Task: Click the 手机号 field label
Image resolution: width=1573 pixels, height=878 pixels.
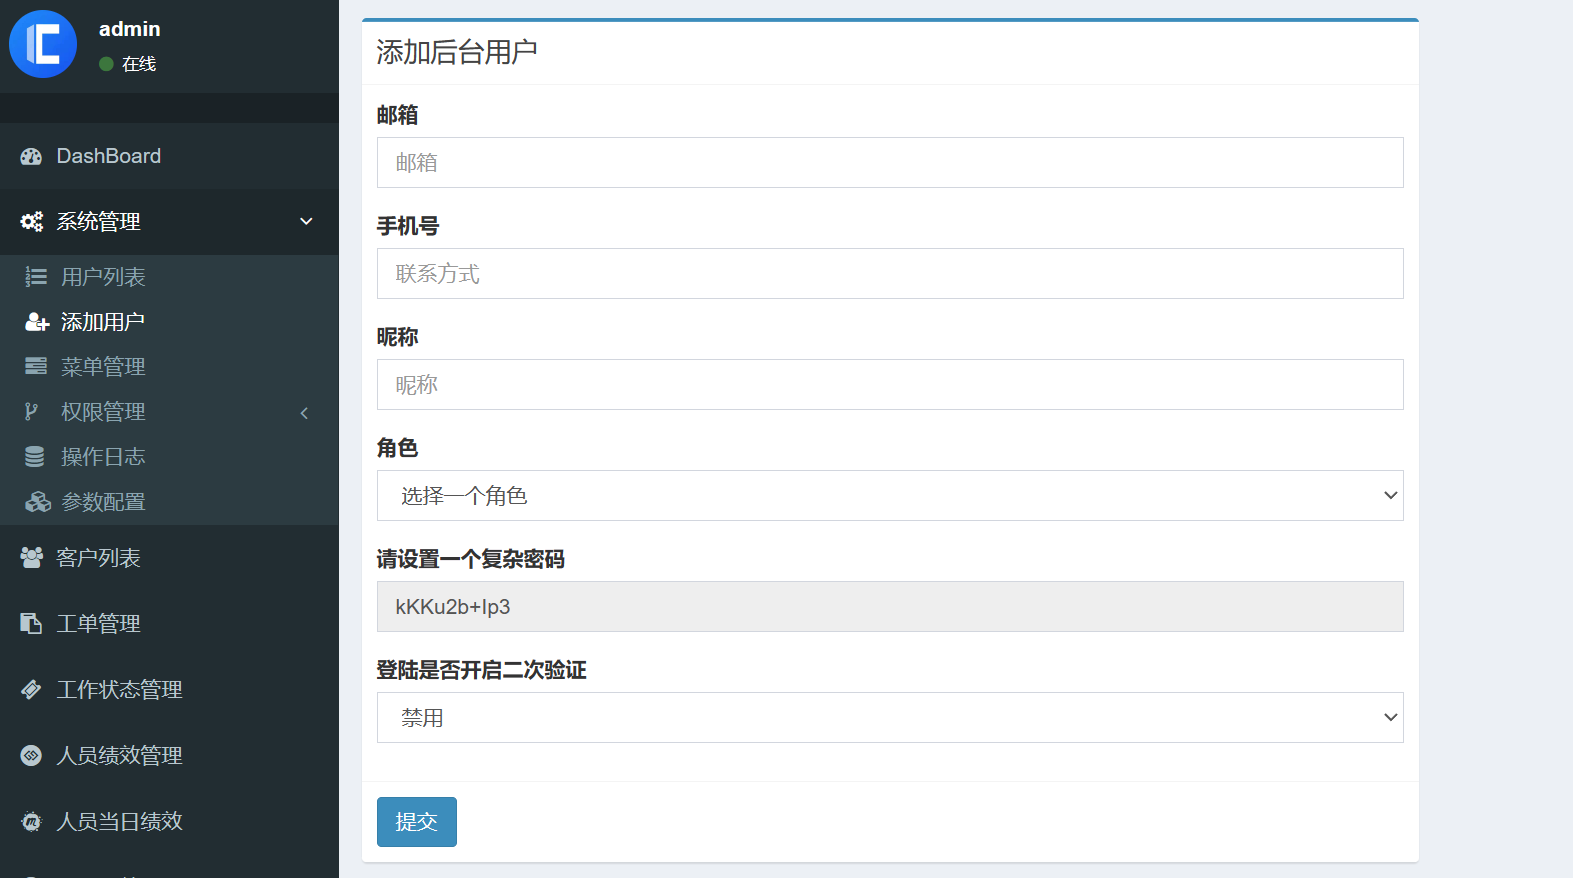Action: pos(408,226)
